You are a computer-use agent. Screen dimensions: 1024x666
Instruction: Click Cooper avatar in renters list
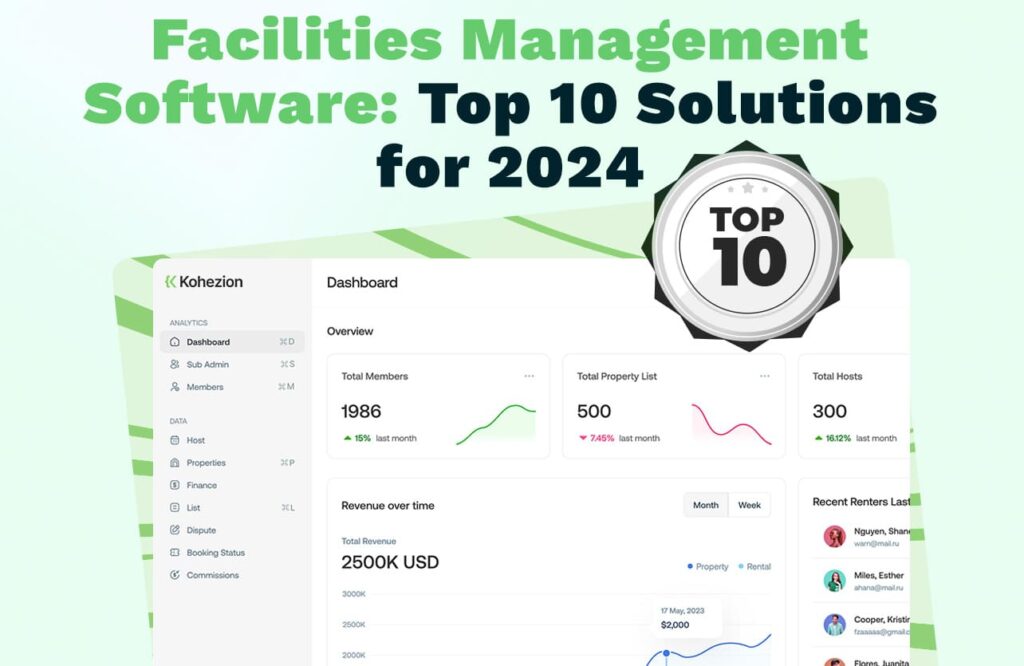[835, 625]
